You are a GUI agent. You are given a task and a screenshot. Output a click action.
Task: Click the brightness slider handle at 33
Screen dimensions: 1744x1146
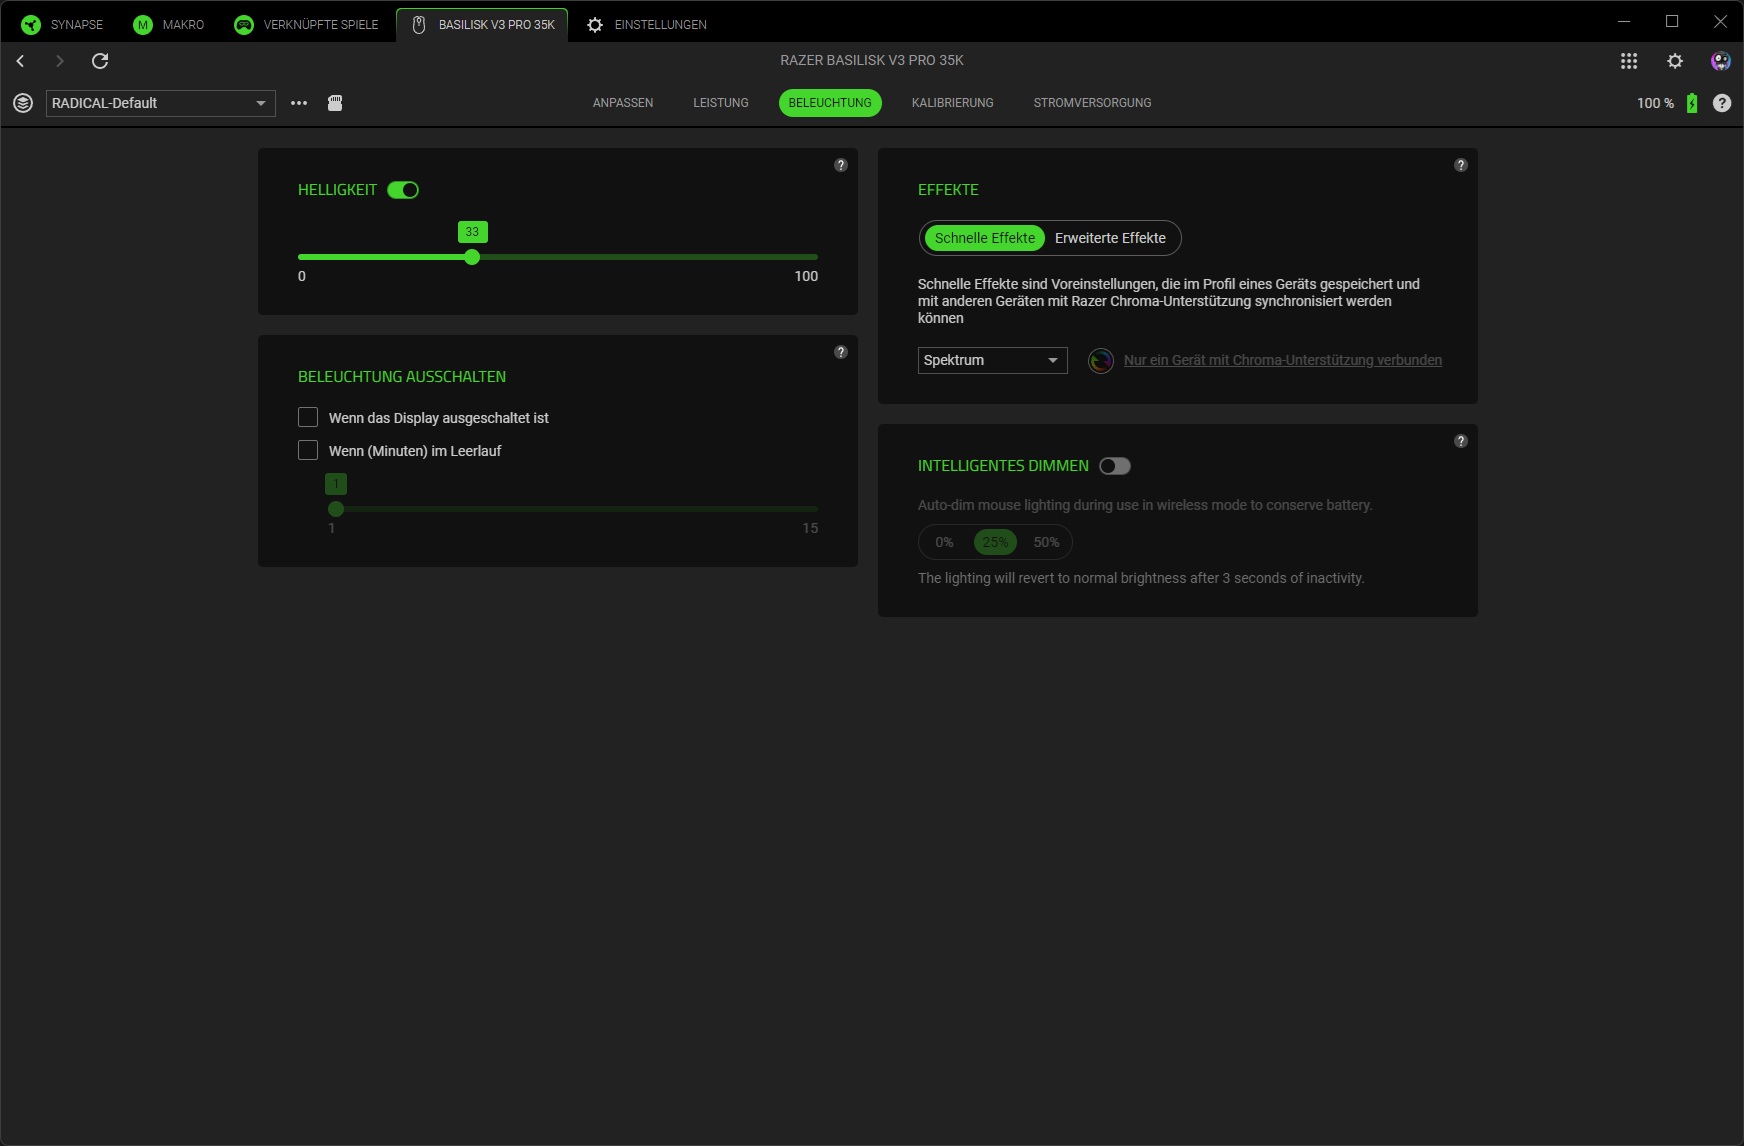[x=472, y=257]
